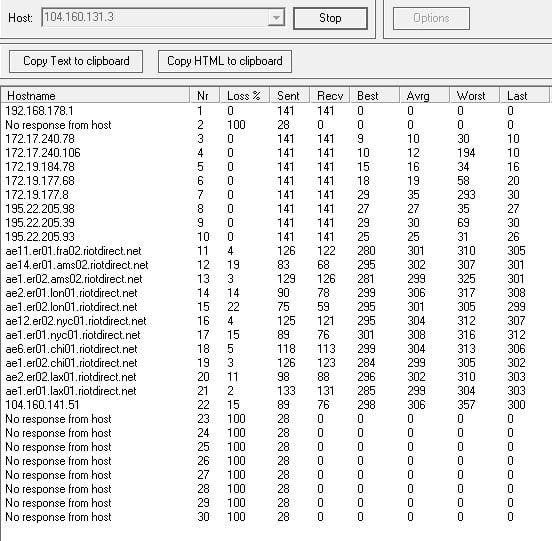The height and width of the screenshot is (541, 552).
Task: Open the Host address dropdown arrow
Action: click(x=276, y=17)
